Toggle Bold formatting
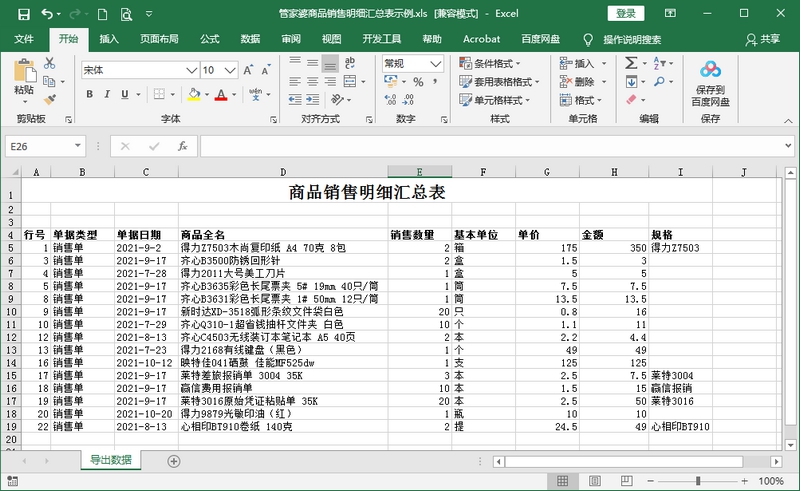 [x=90, y=94]
